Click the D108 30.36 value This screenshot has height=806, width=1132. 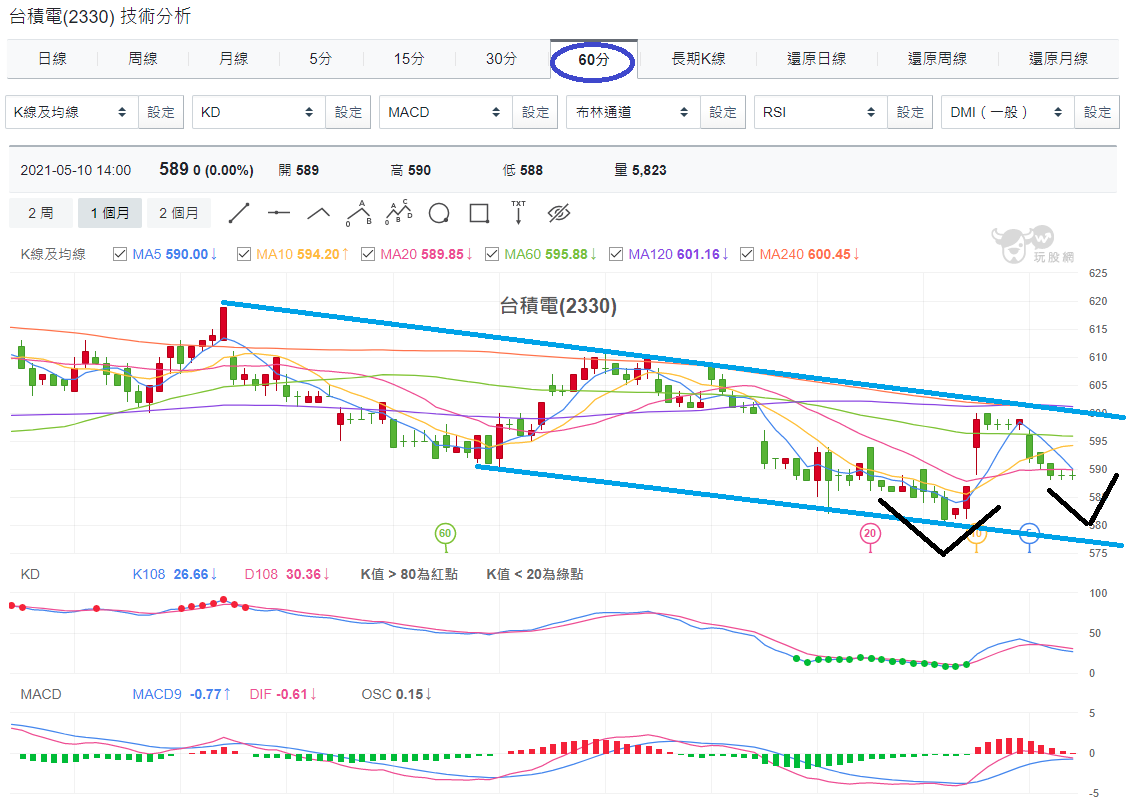click(x=287, y=574)
